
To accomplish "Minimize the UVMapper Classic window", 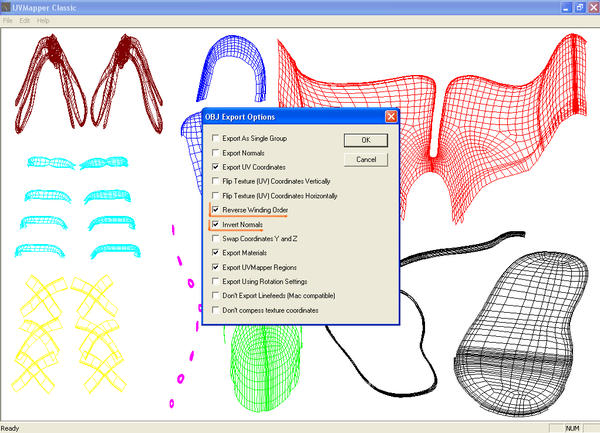I will point(566,7).
